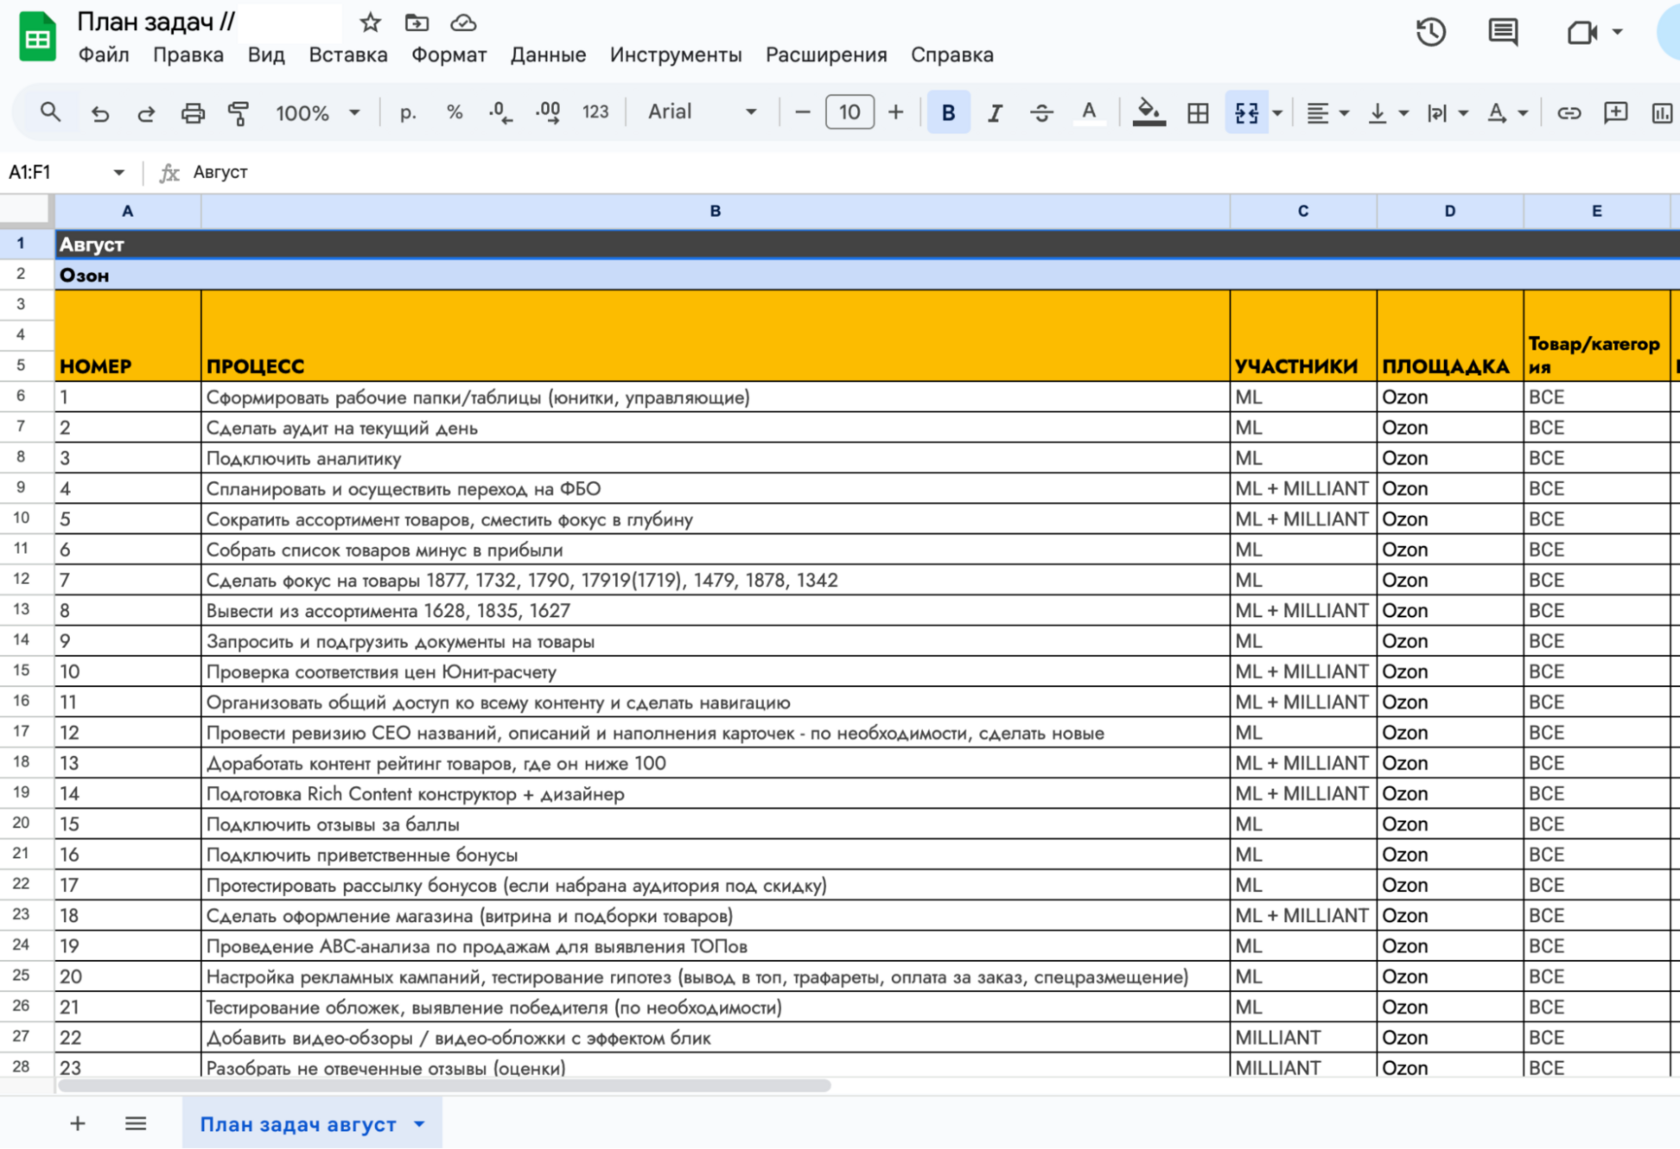This screenshot has height=1149, width=1680.
Task: Click the undo arrow icon
Action: [x=100, y=113]
